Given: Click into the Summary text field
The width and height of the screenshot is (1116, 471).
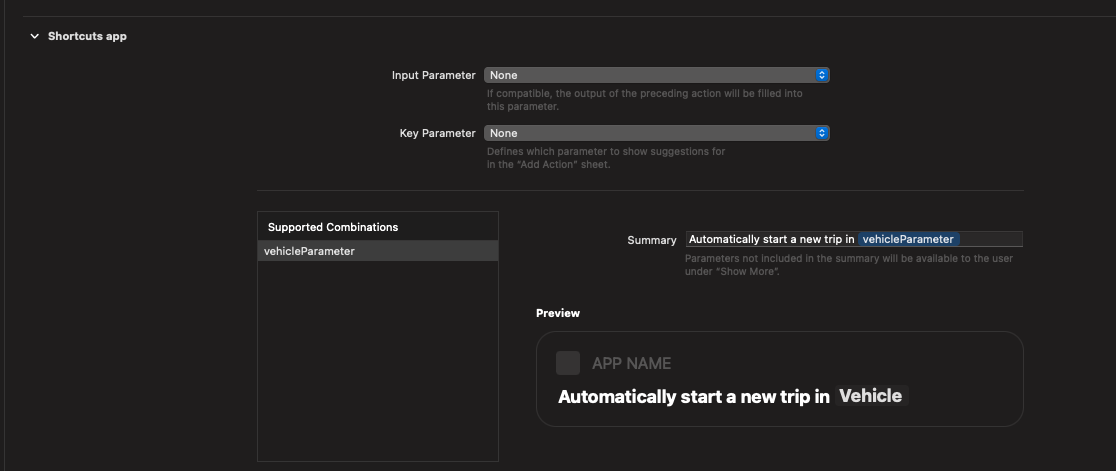Looking at the screenshot, I should point(854,240).
